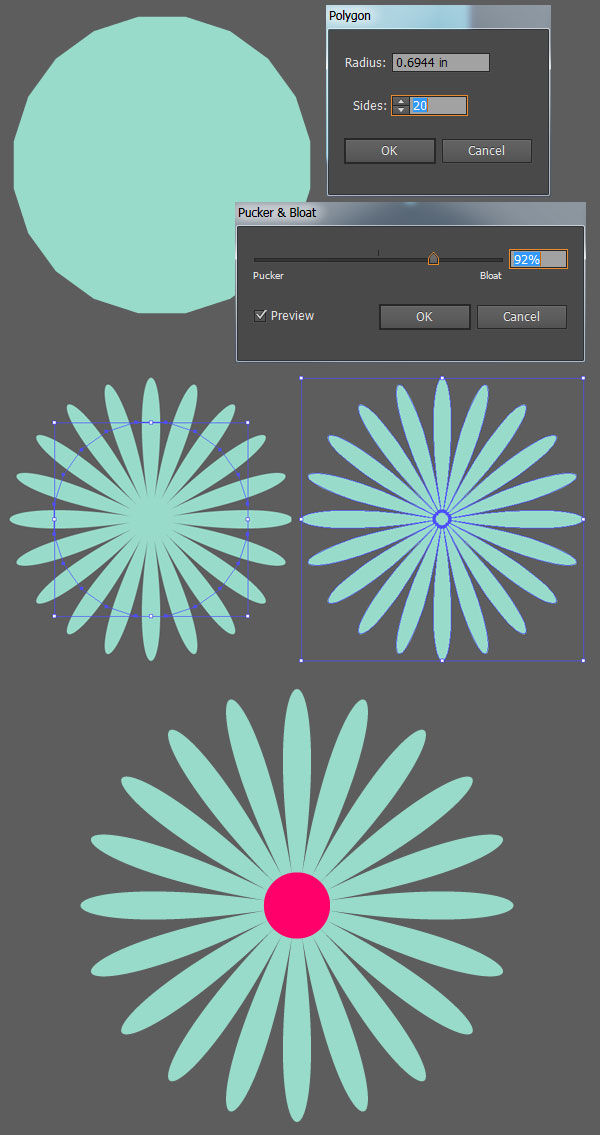Screen dimensions: 600x1135
Task: Click the Polygon dialog title bar
Action: (x=439, y=16)
